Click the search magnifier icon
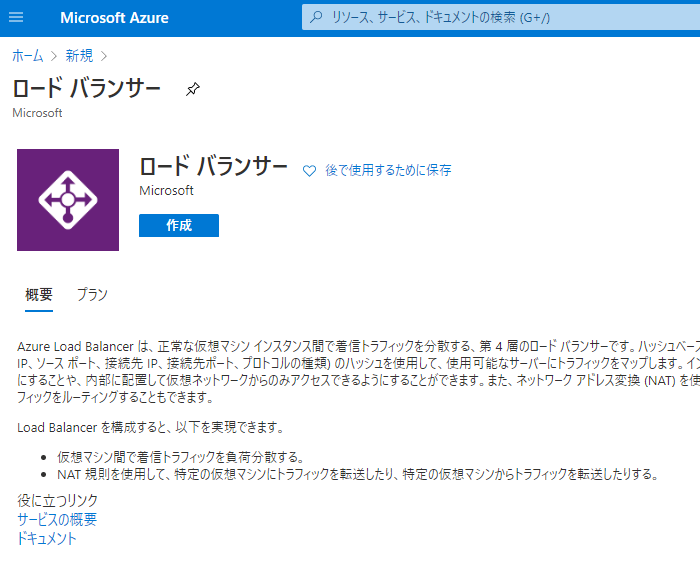The height and width of the screenshot is (563, 700). (316, 17)
